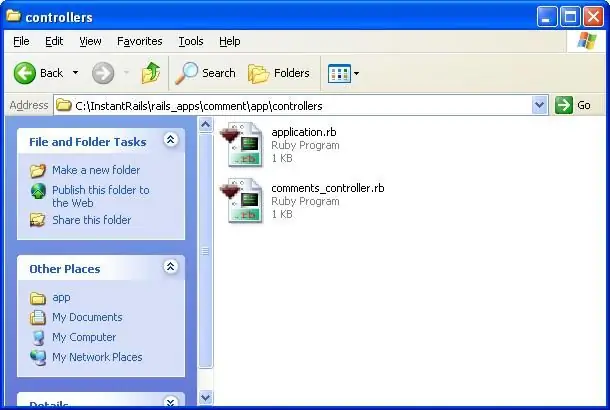Image resolution: width=610 pixels, height=410 pixels.
Task: Click the Make a new folder icon
Action: pos(38,170)
